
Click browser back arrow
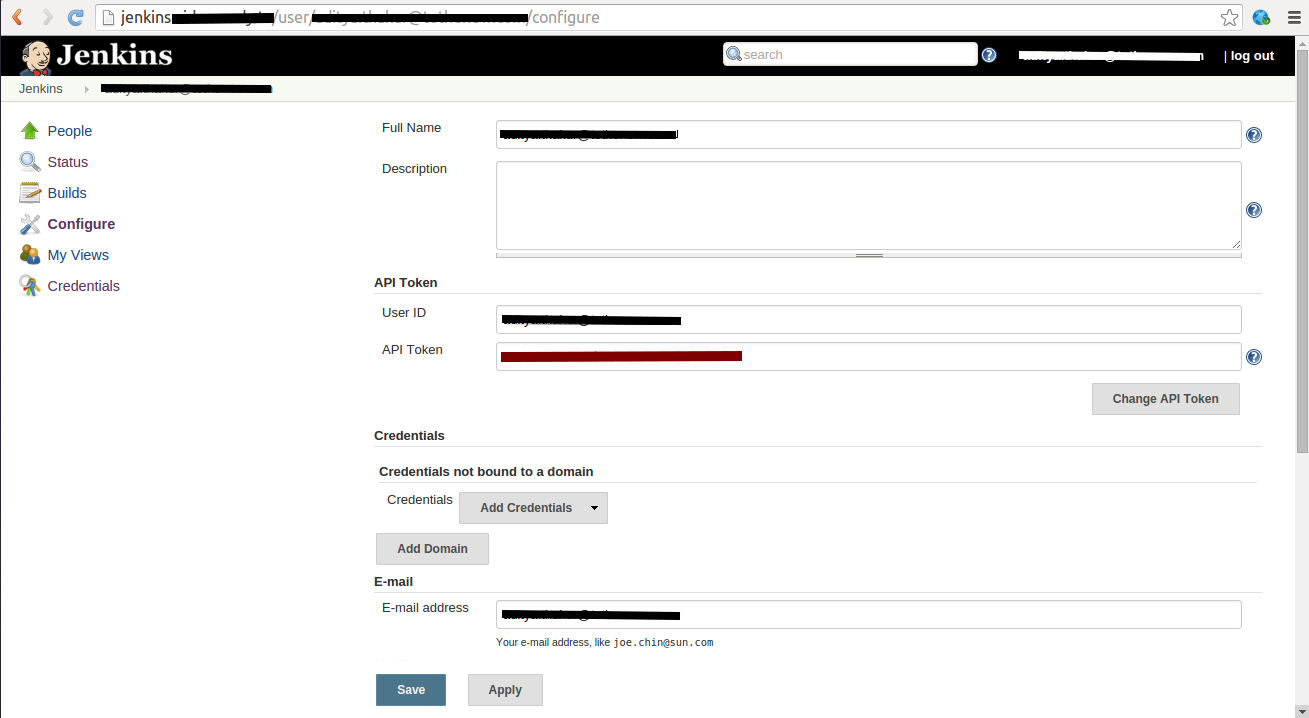(x=17, y=17)
